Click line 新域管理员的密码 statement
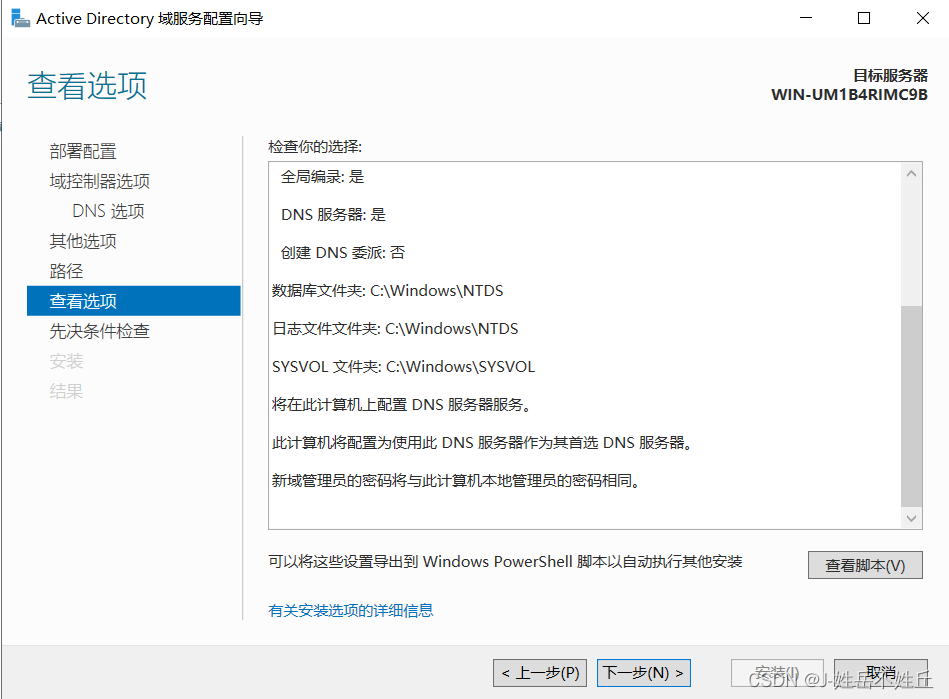This screenshot has height=699, width=949. pos(456,481)
